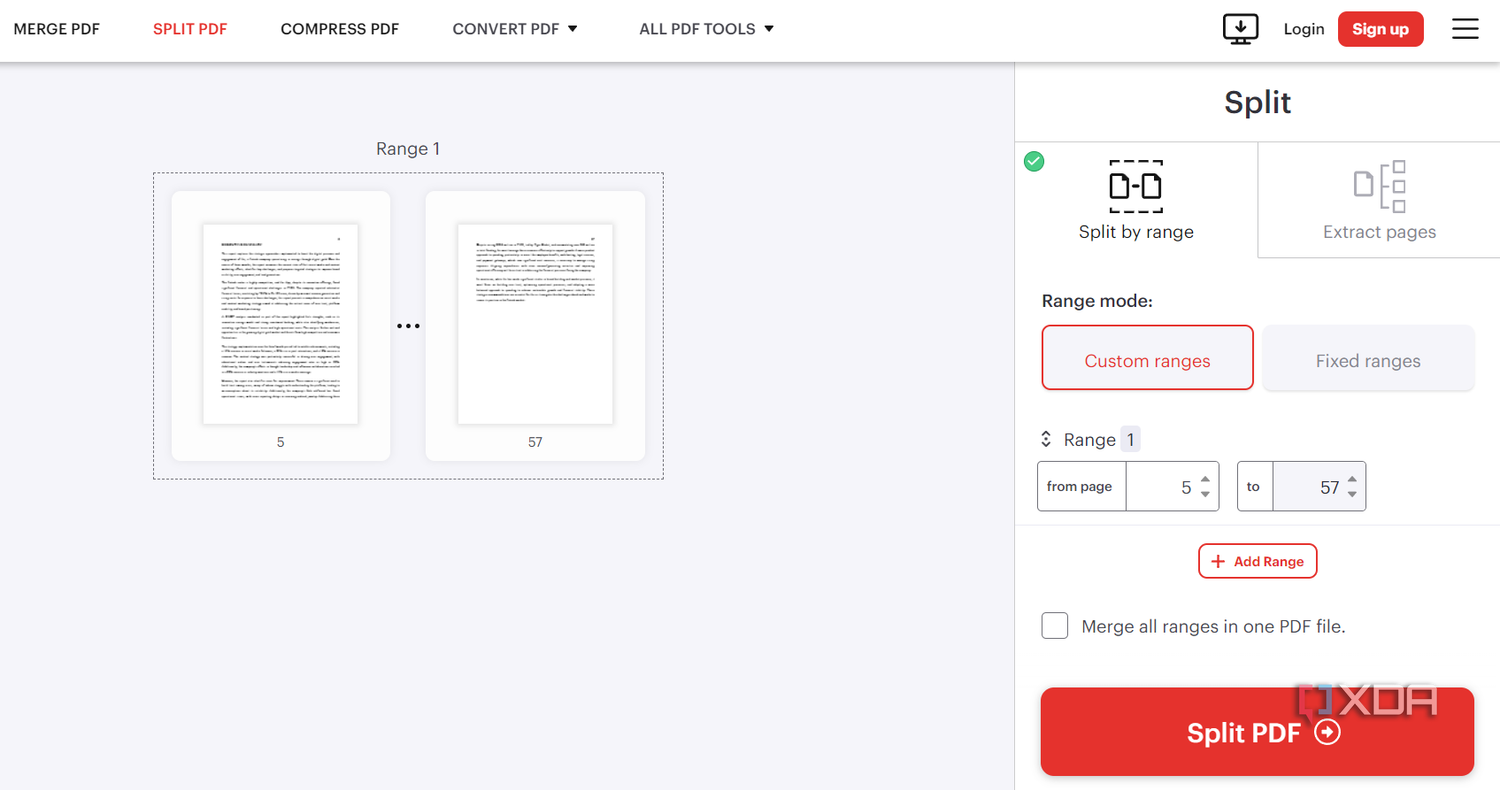Open the desktop app download icon
Viewport: 1500px width, 790px height.
[1241, 29]
